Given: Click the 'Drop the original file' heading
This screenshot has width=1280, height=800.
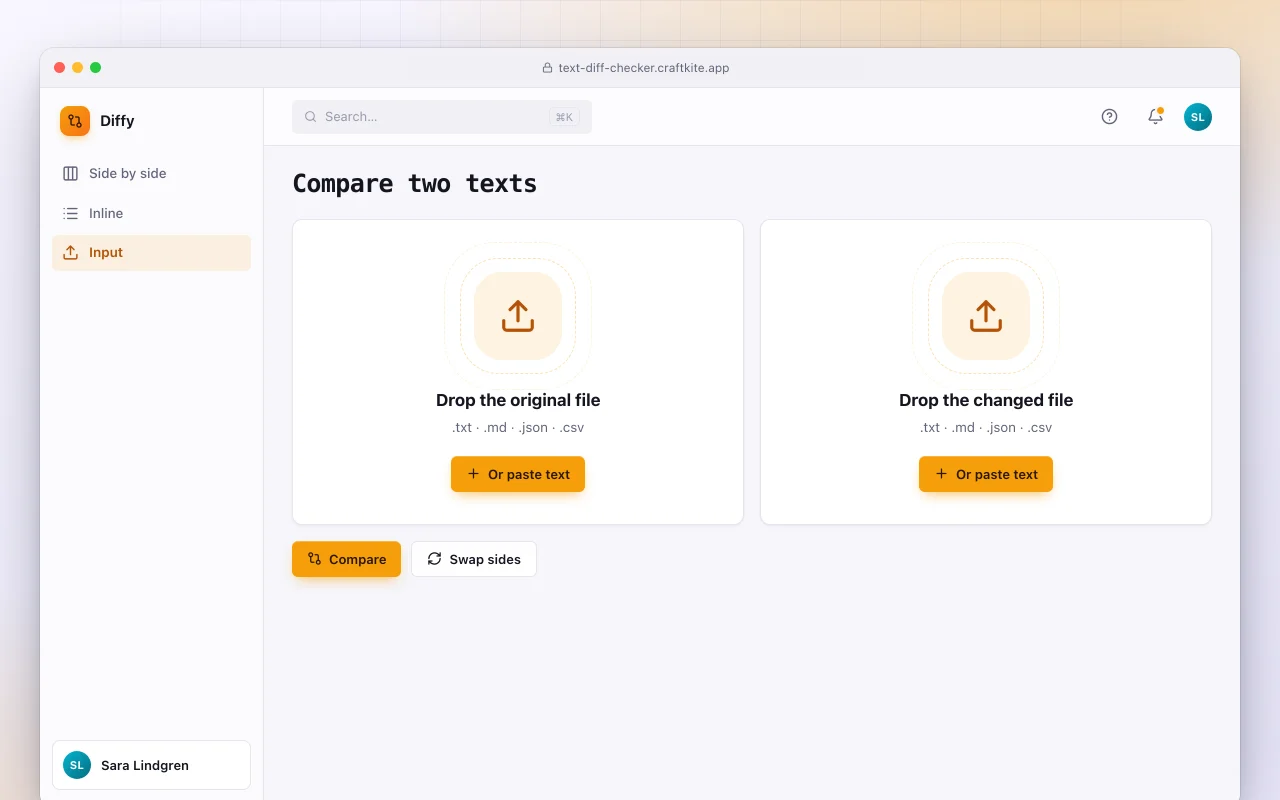Looking at the screenshot, I should pyautogui.click(x=518, y=400).
